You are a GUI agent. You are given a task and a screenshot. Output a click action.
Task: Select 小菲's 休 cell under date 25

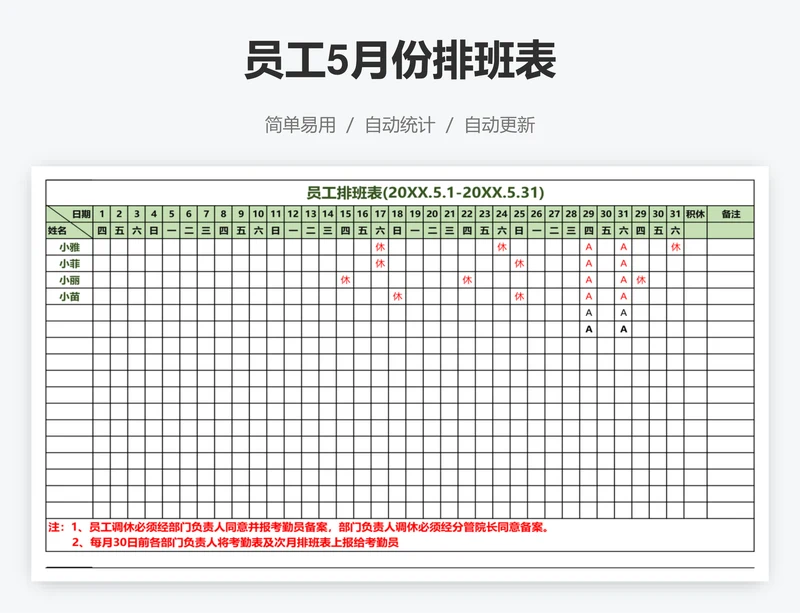point(519,263)
